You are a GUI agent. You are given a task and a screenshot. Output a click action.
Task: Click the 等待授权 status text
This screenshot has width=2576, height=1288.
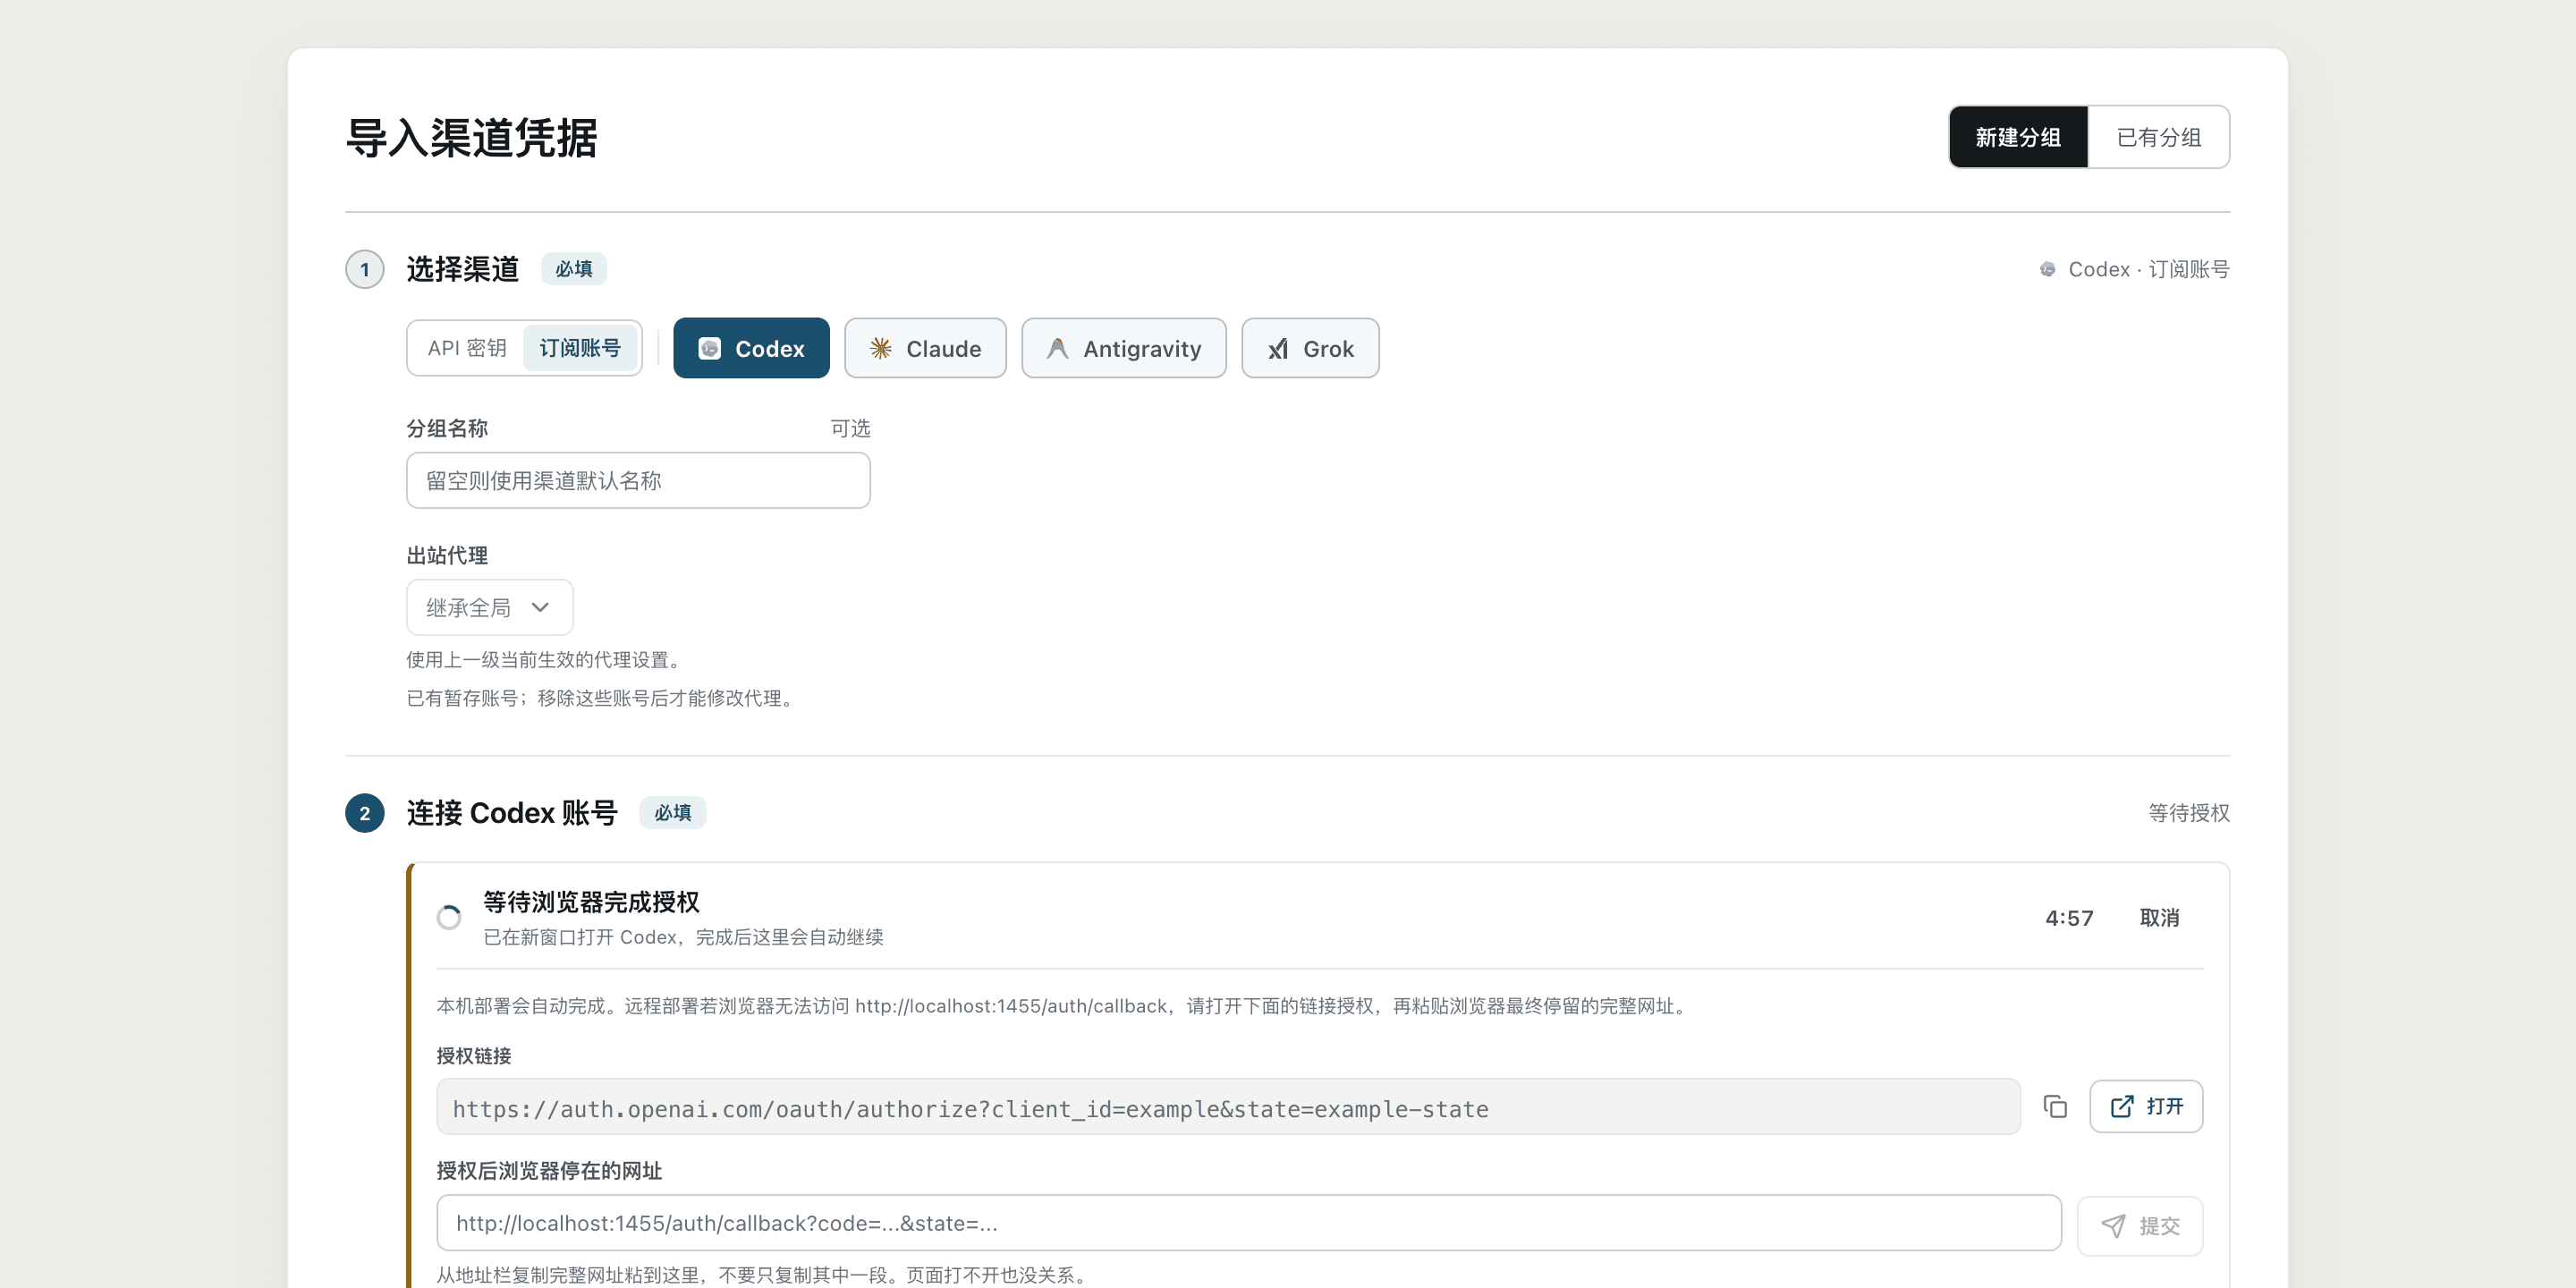pos(2189,813)
